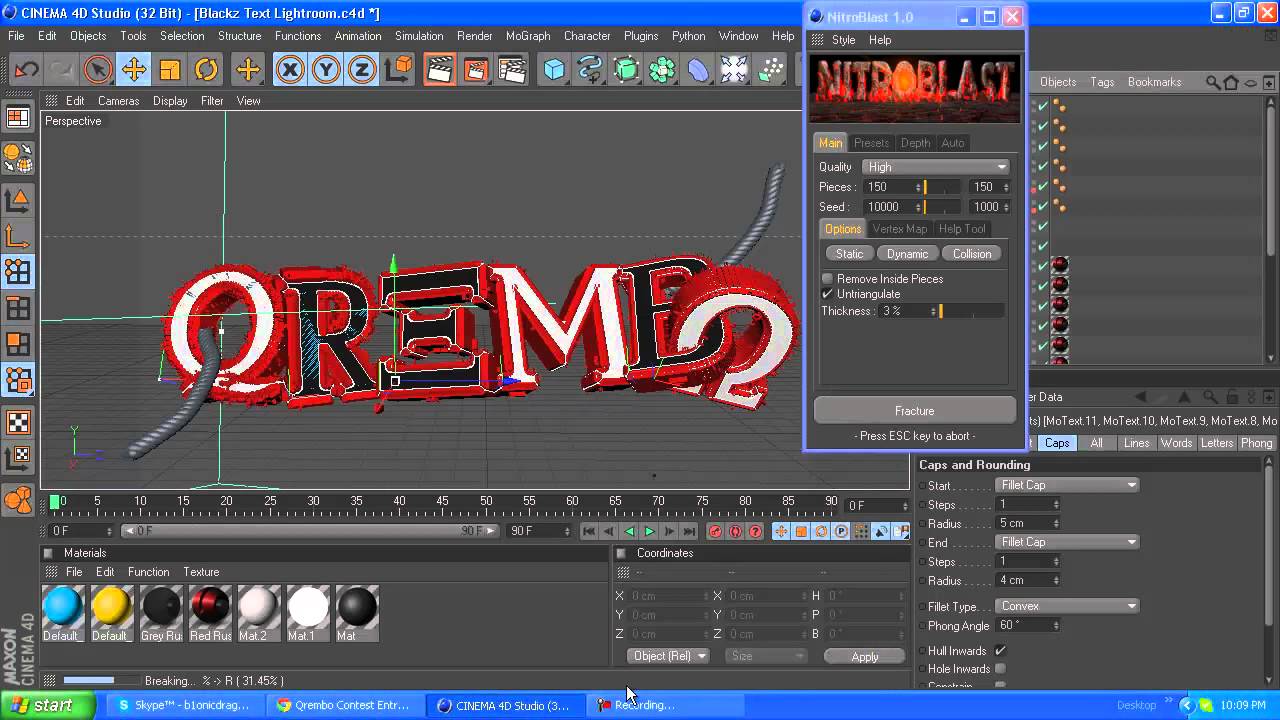Select the Caps attribute tab
Image resolution: width=1280 pixels, height=720 pixels.
point(1057,443)
